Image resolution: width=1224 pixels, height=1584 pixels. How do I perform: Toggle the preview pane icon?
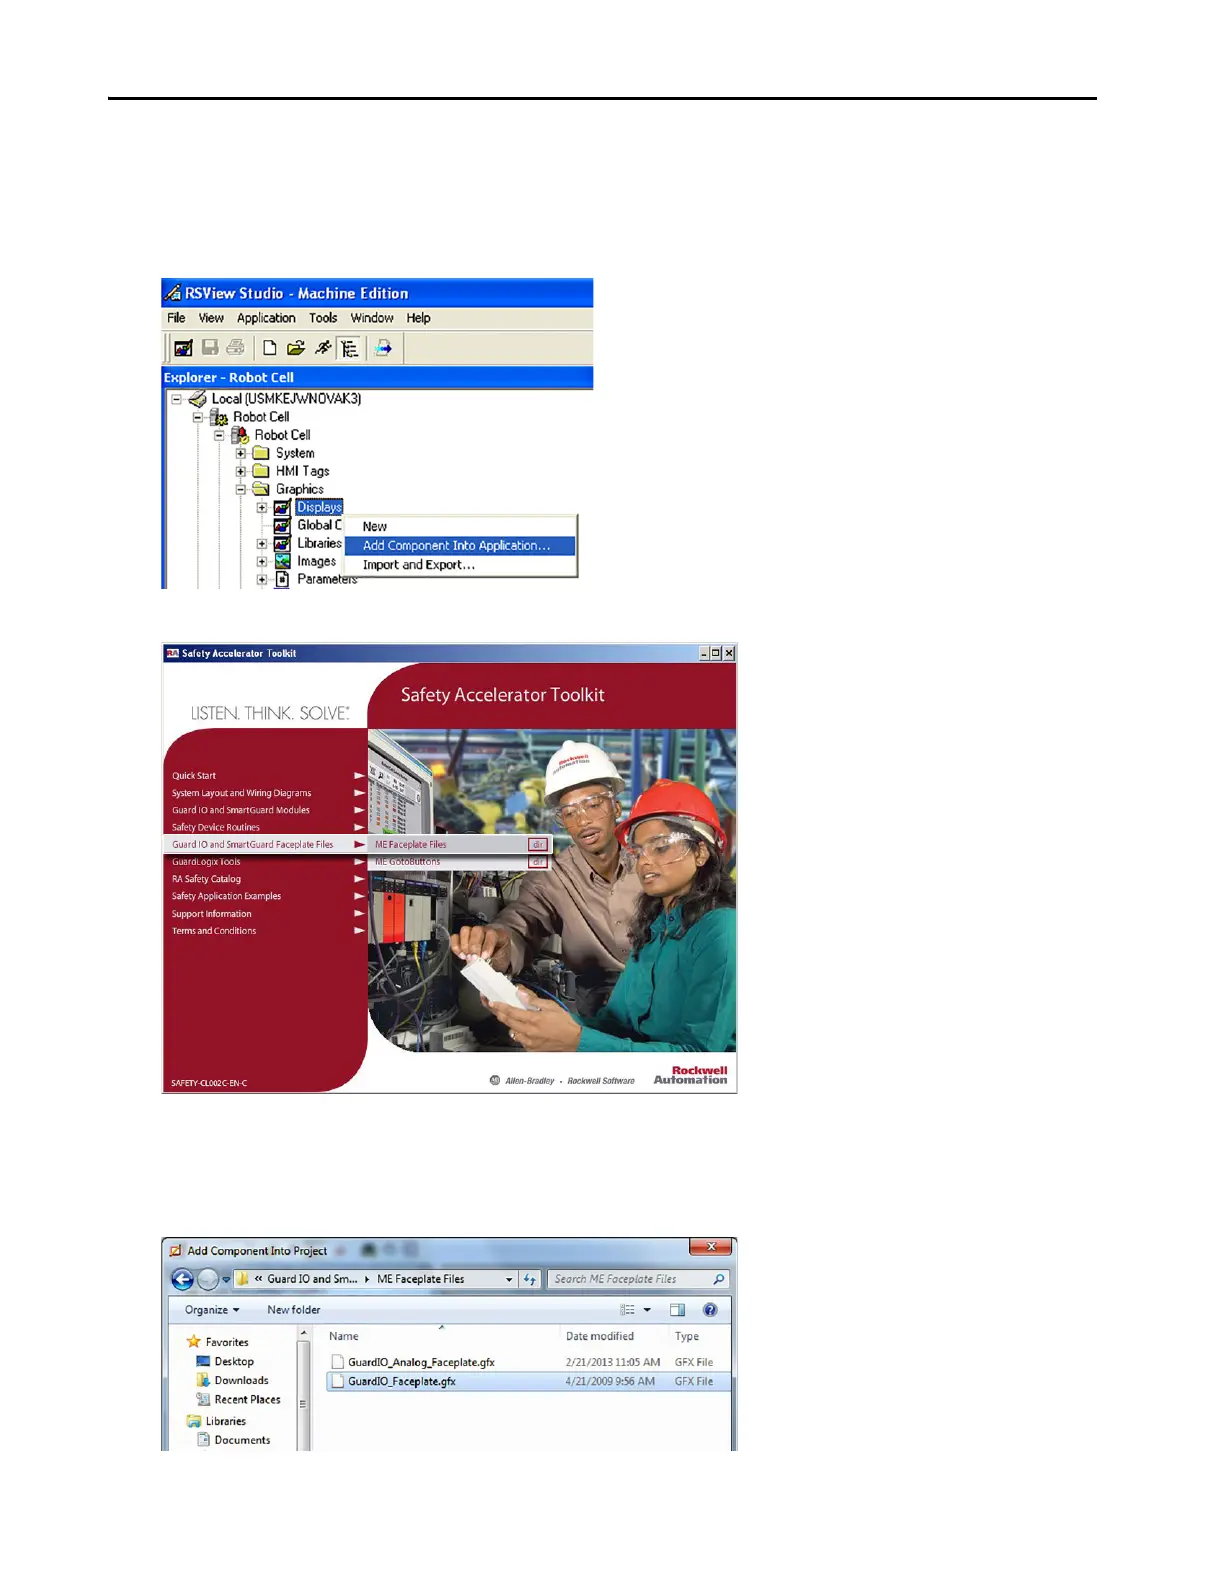tap(677, 1310)
